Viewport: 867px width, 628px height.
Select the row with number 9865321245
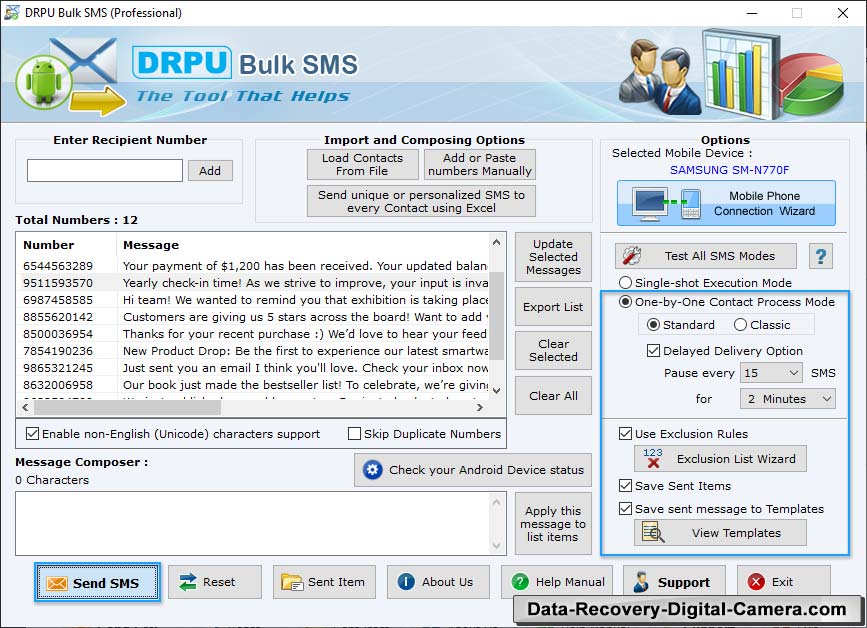coord(253,368)
